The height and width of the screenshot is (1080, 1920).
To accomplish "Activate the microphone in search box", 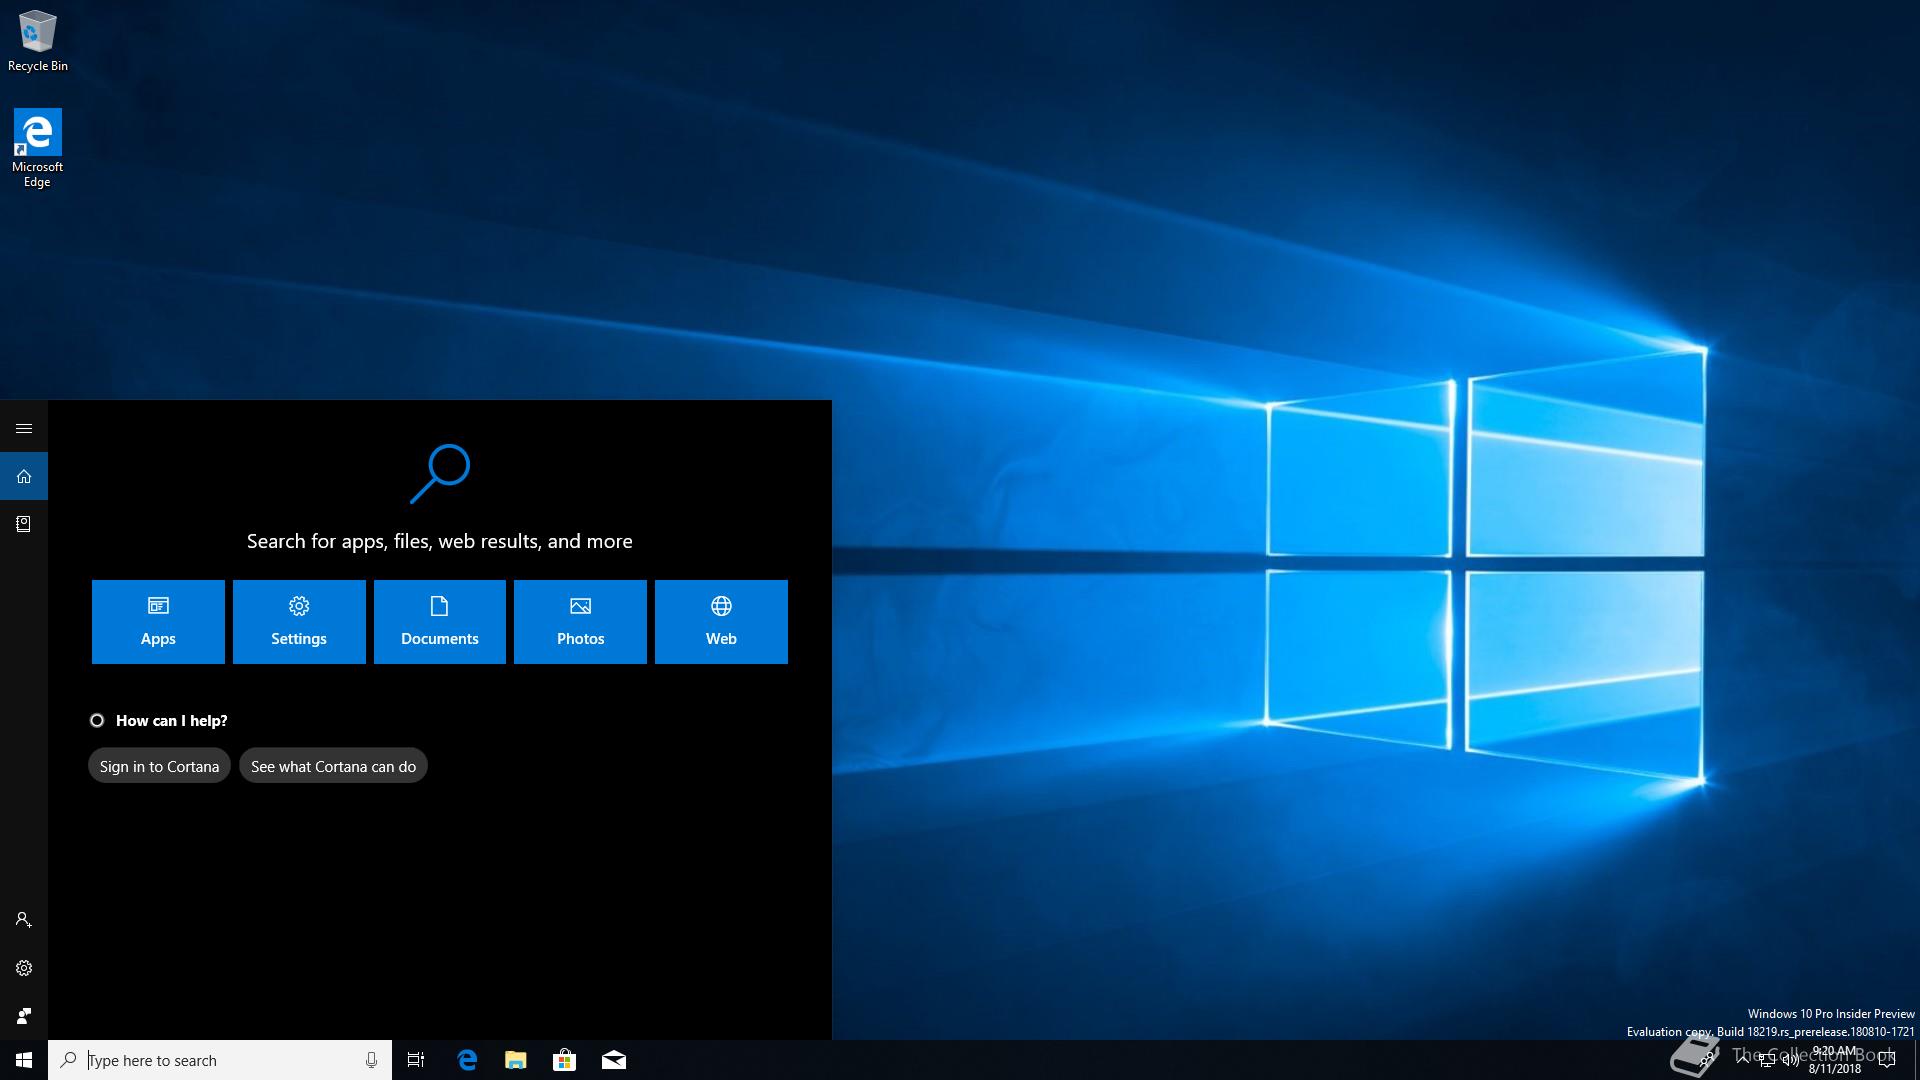I will 371,1060.
